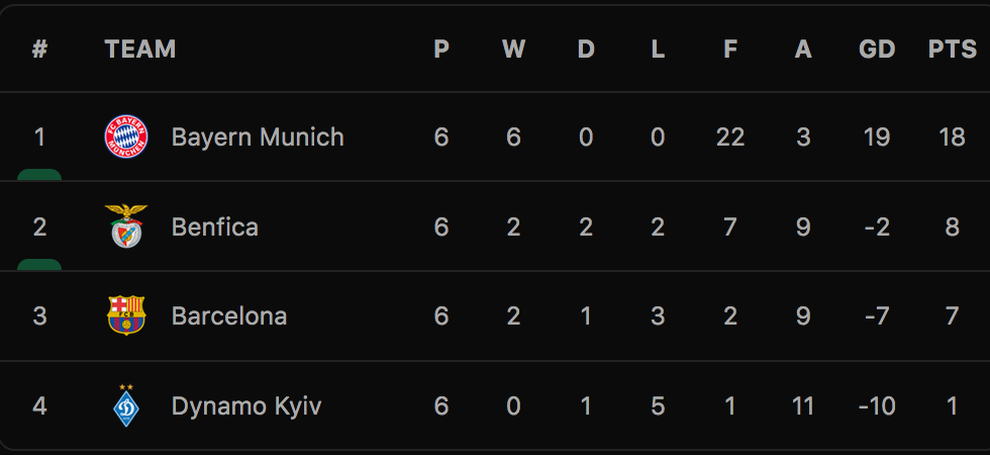Sort by GD column header

(x=877, y=49)
